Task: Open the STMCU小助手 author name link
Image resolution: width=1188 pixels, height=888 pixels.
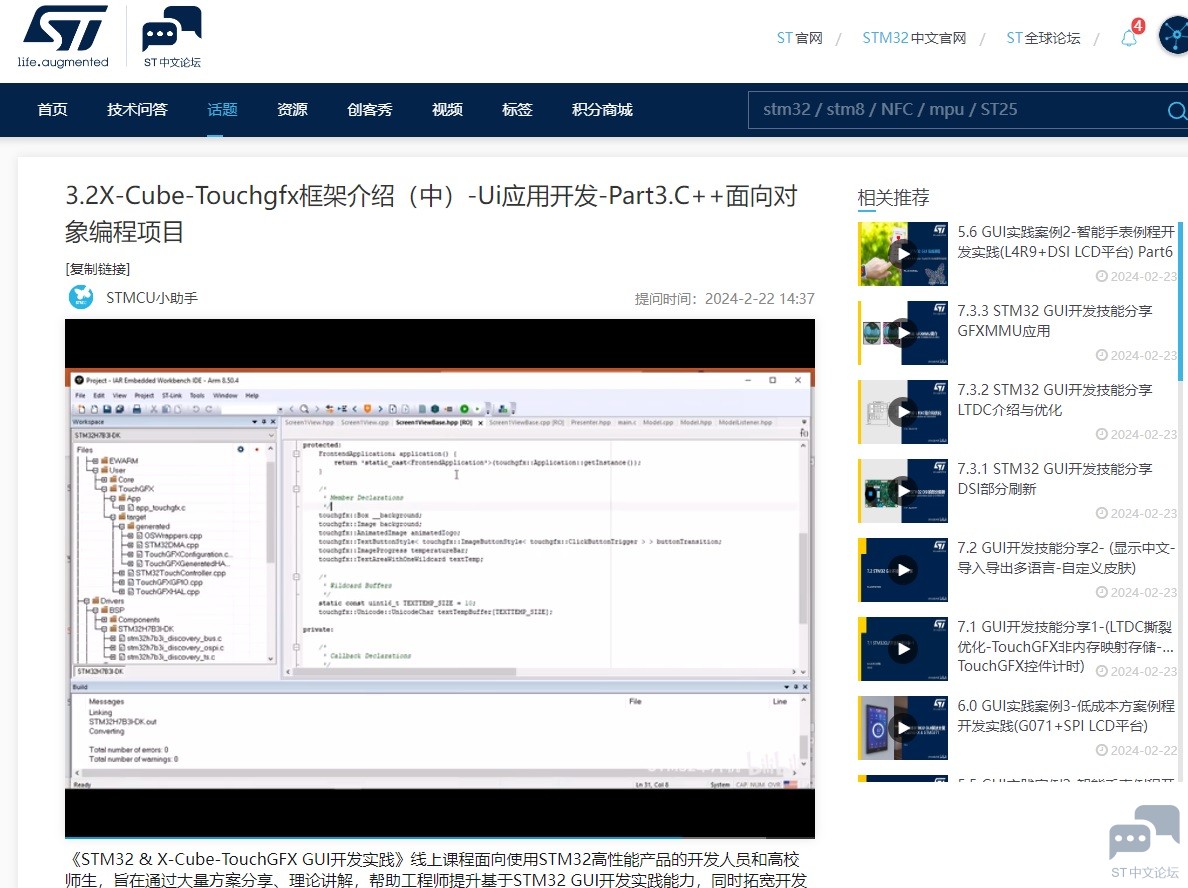Action: tap(152, 298)
